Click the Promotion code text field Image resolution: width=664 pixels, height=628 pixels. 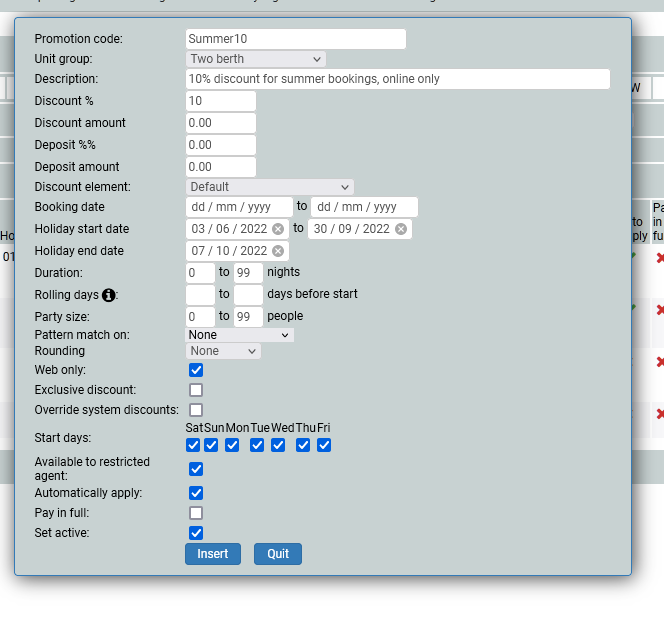pos(296,39)
